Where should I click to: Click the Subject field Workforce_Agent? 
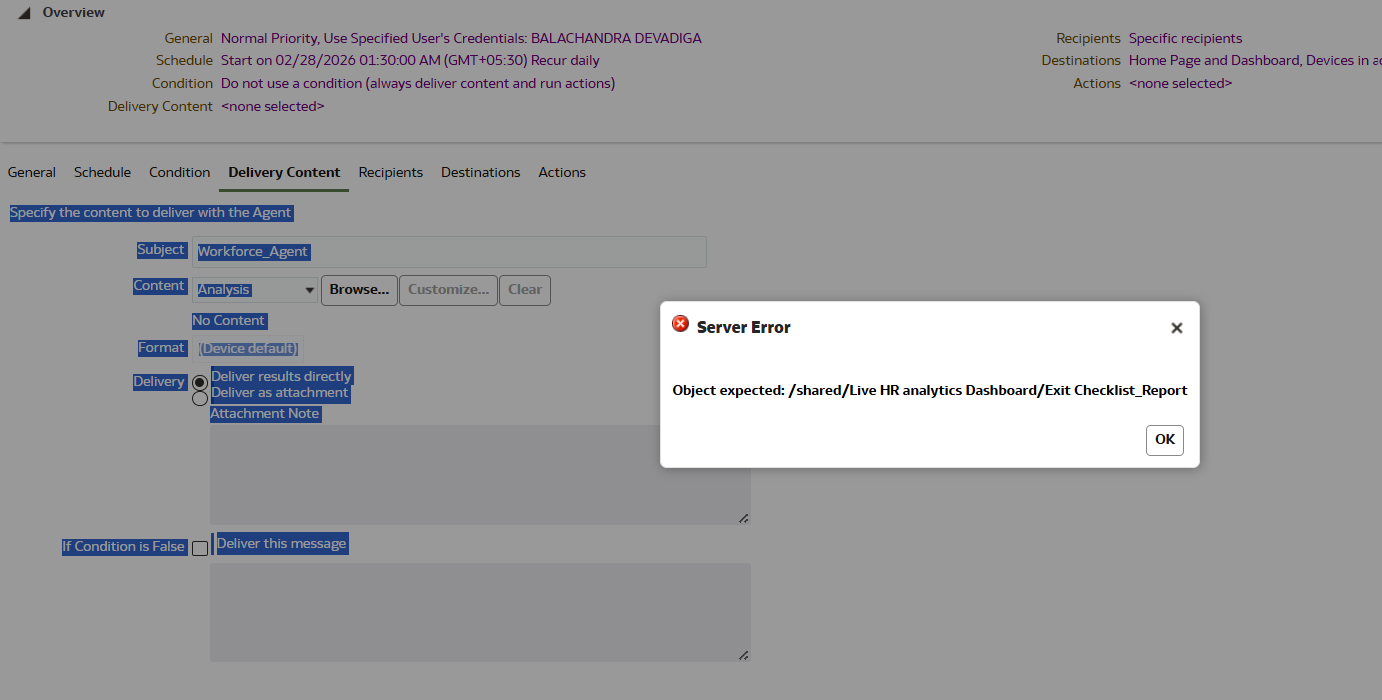(449, 252)
